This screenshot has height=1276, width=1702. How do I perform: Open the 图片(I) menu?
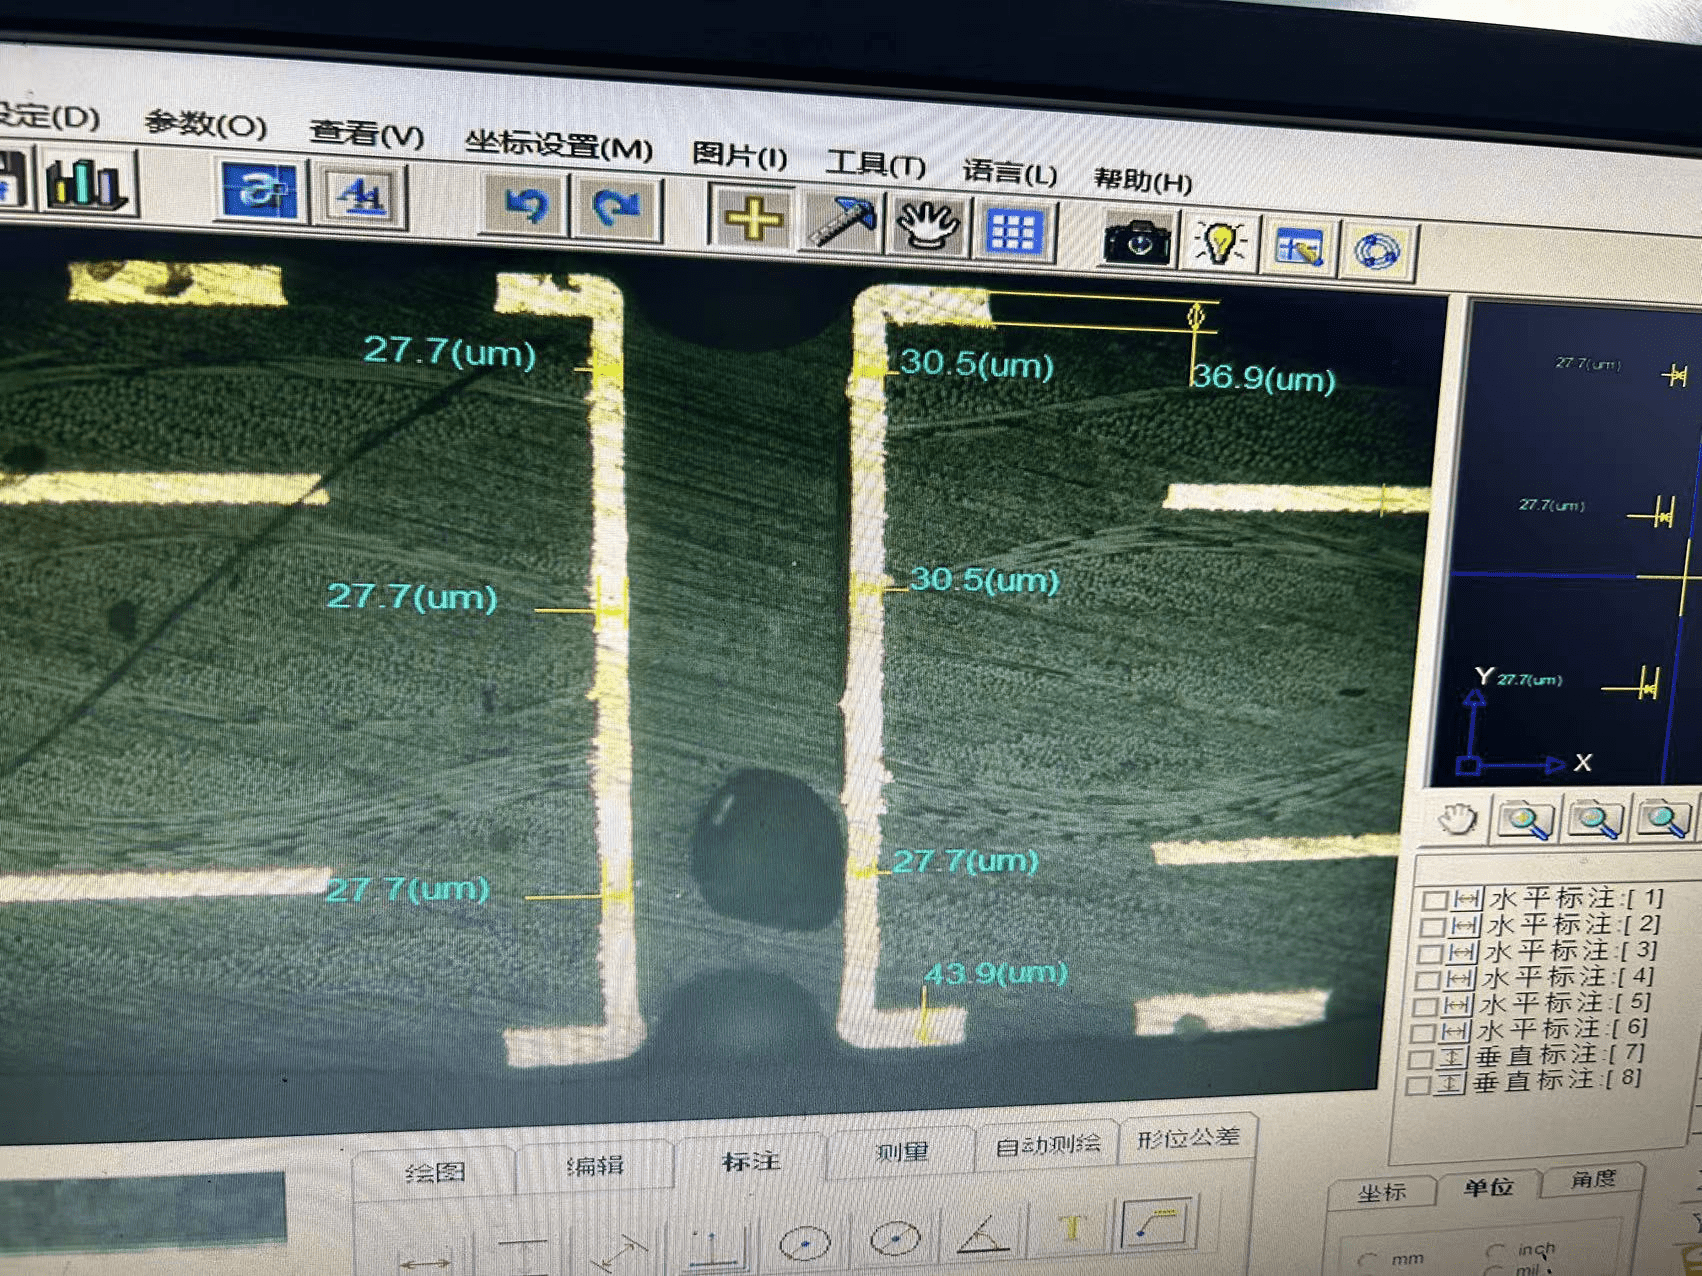point(739,155)
